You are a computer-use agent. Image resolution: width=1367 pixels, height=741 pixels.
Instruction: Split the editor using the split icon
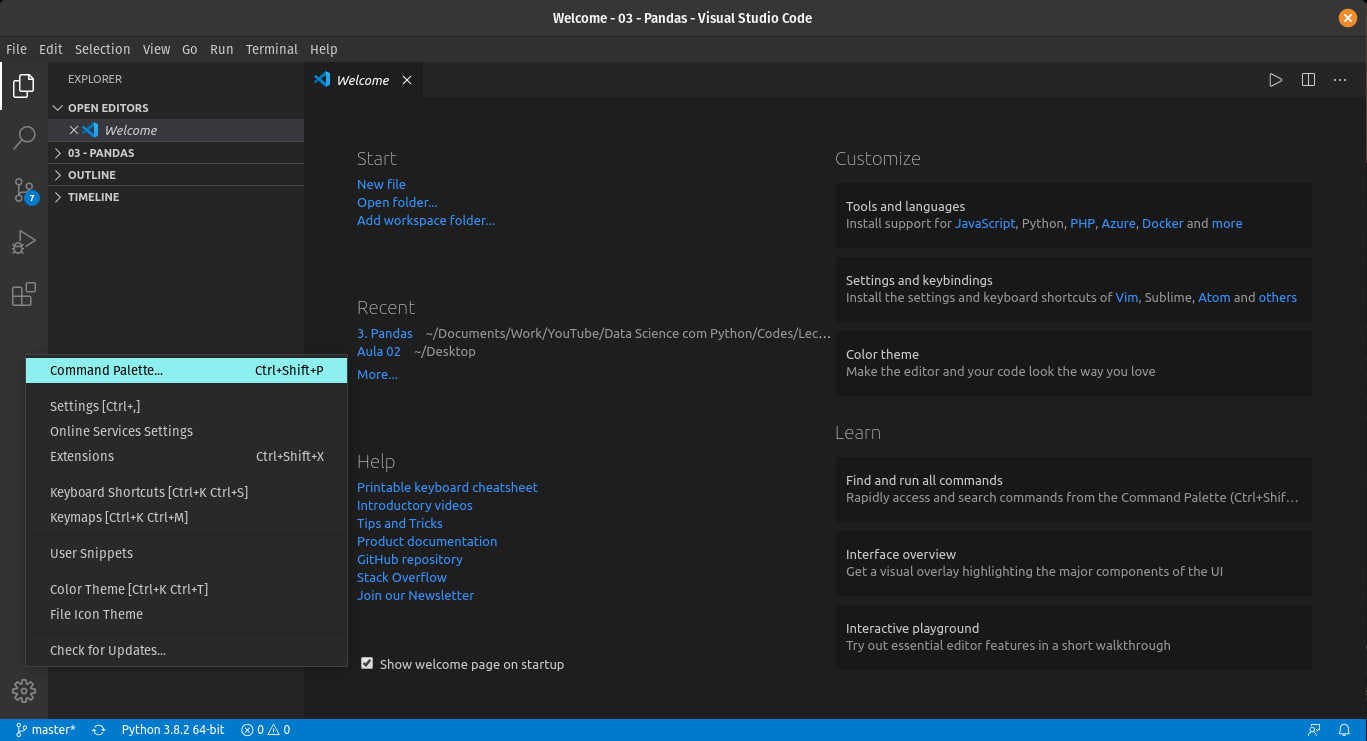1308,80
